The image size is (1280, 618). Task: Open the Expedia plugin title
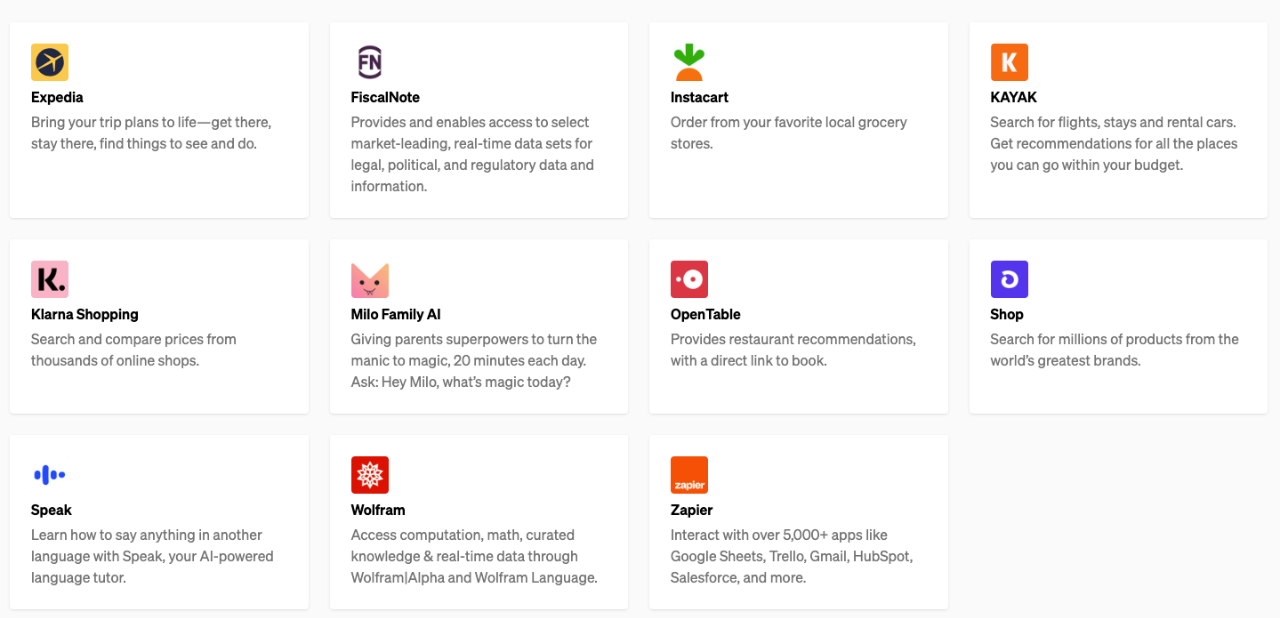[x=57, y=97]
